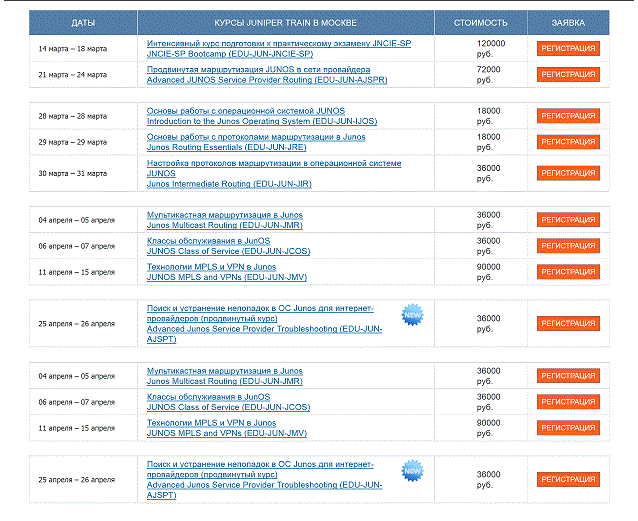The height and width of the screenshot is (521, 638).
Task: Click upper NEW badge beside the Troubleshooting course
Action: (x=413, y=315)
